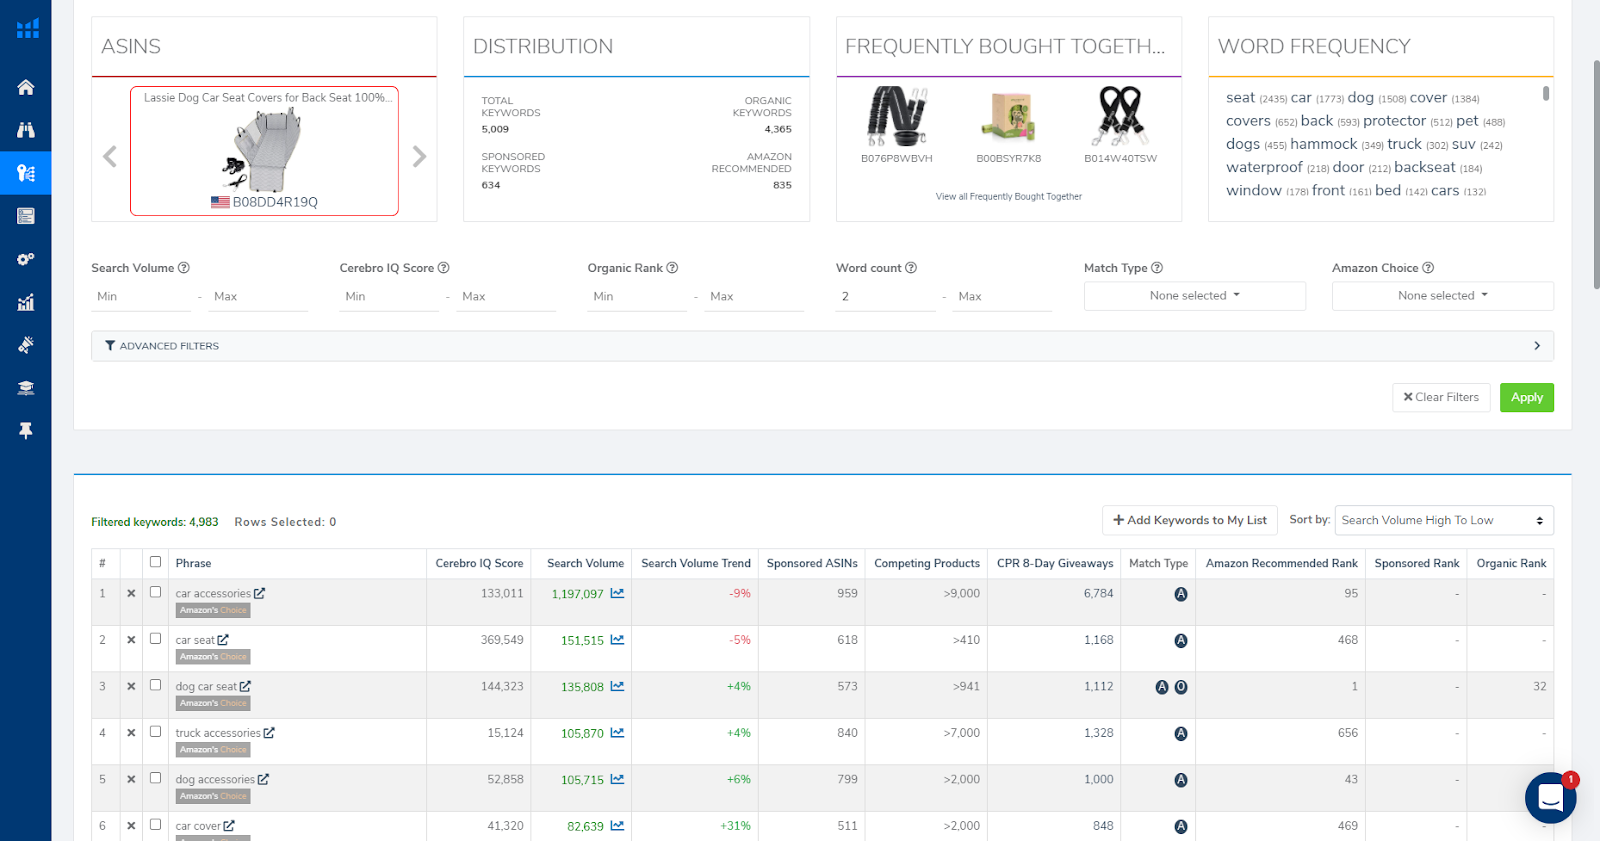Screen dimensions: 1600x841
Task: Remove dog car seat row with X icon
Action: click(131, 686)
